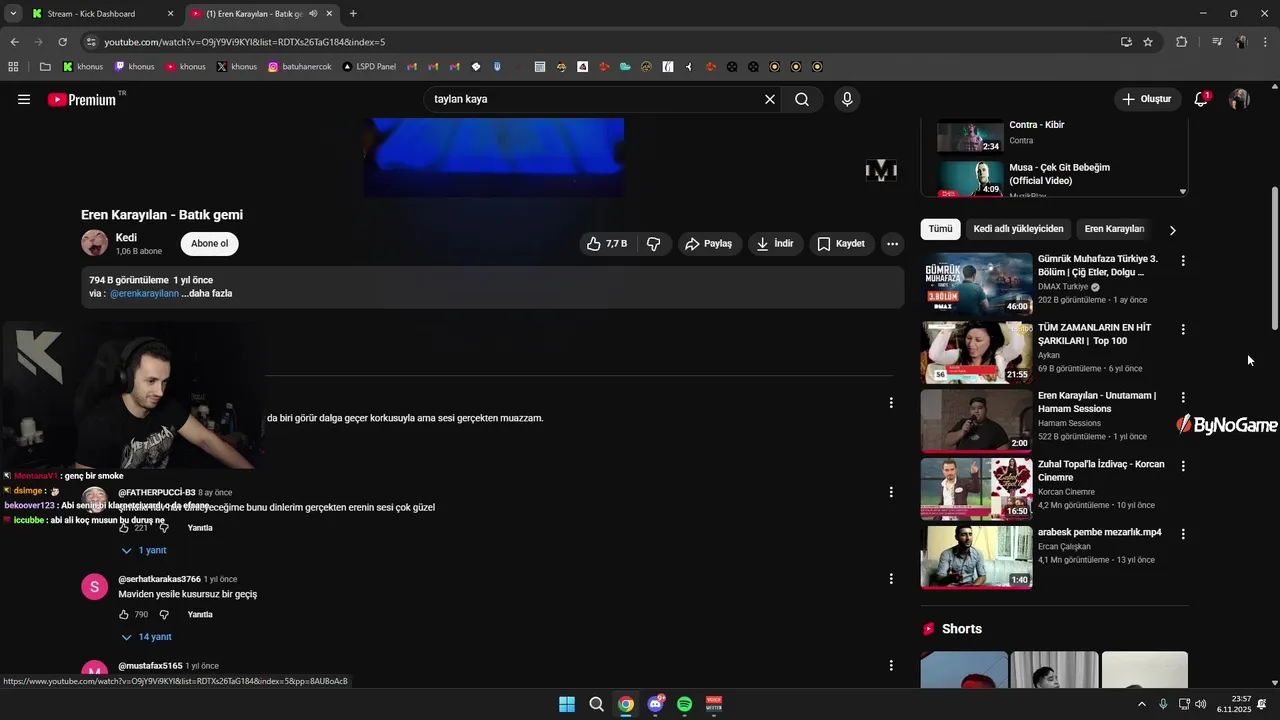Open arabesk pembe mezarlık.mp4 title
1280x720 pixels.
pyautogui.click(x=1100, y=533)
